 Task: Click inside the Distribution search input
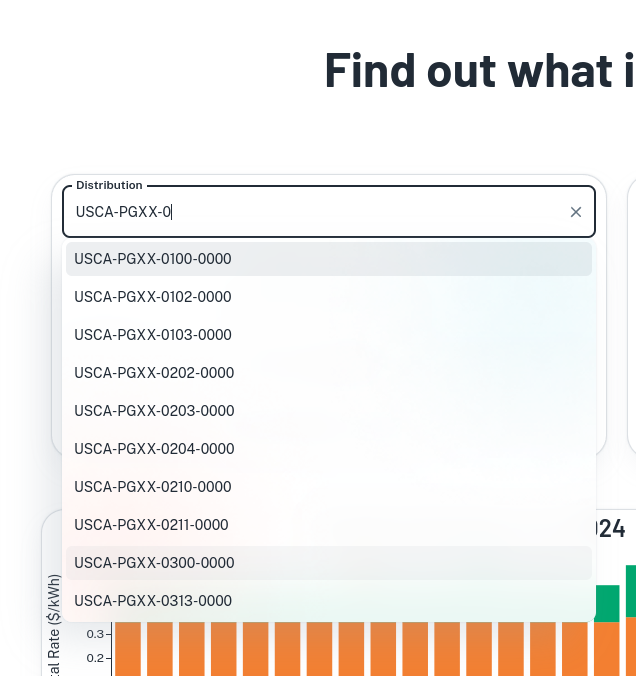pyautogui.click(x=319, y=212)
